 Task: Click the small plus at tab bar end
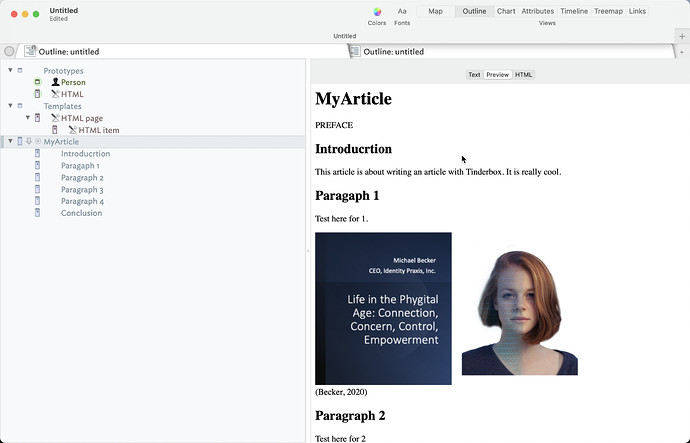(x=682, y=52)
